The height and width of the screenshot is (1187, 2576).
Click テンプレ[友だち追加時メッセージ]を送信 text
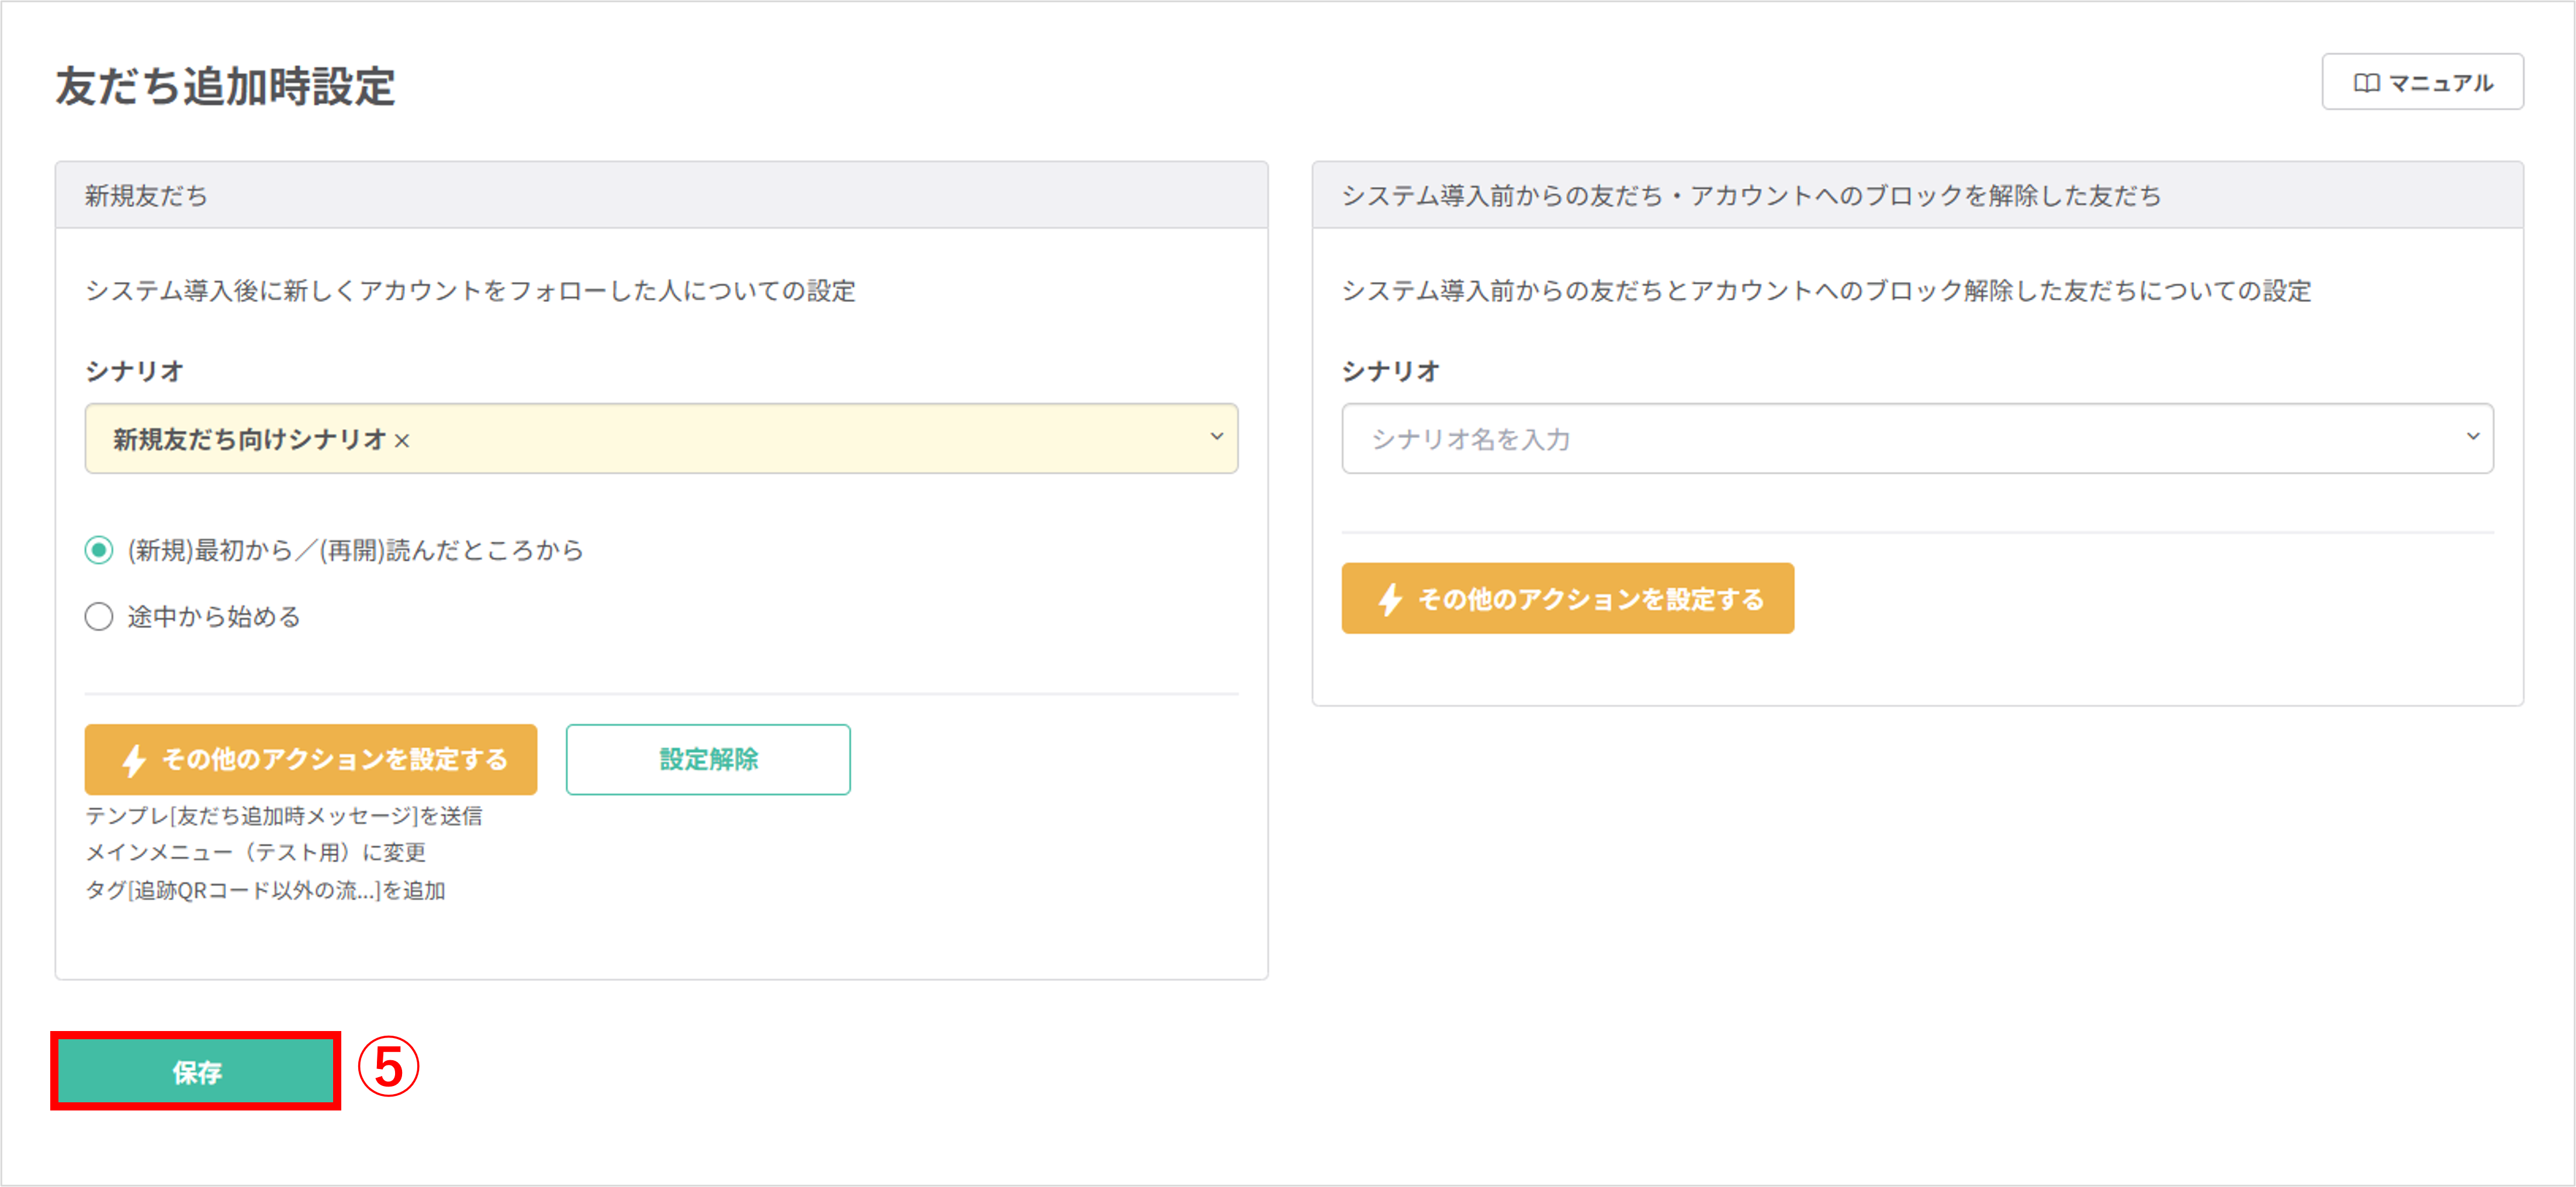284,816
